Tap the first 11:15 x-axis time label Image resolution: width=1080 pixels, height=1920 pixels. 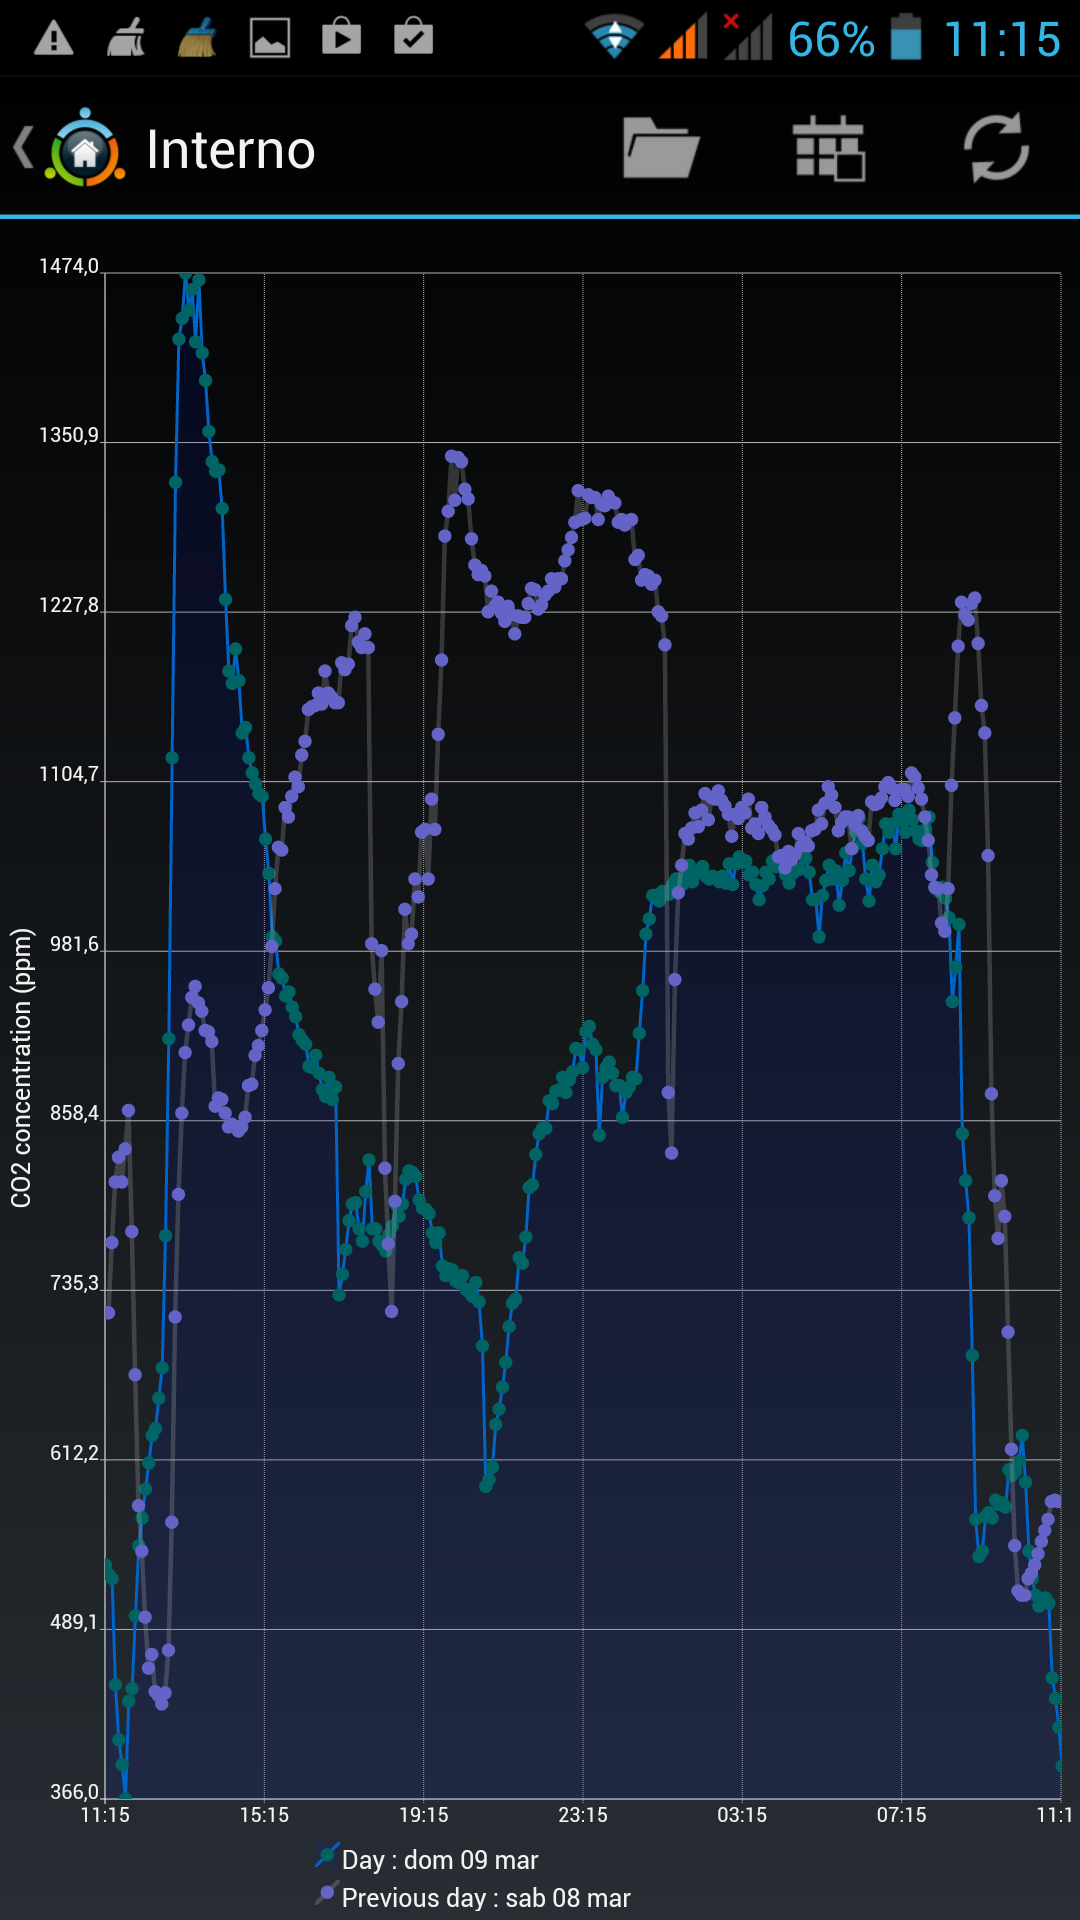click(x=105, y=1815)
